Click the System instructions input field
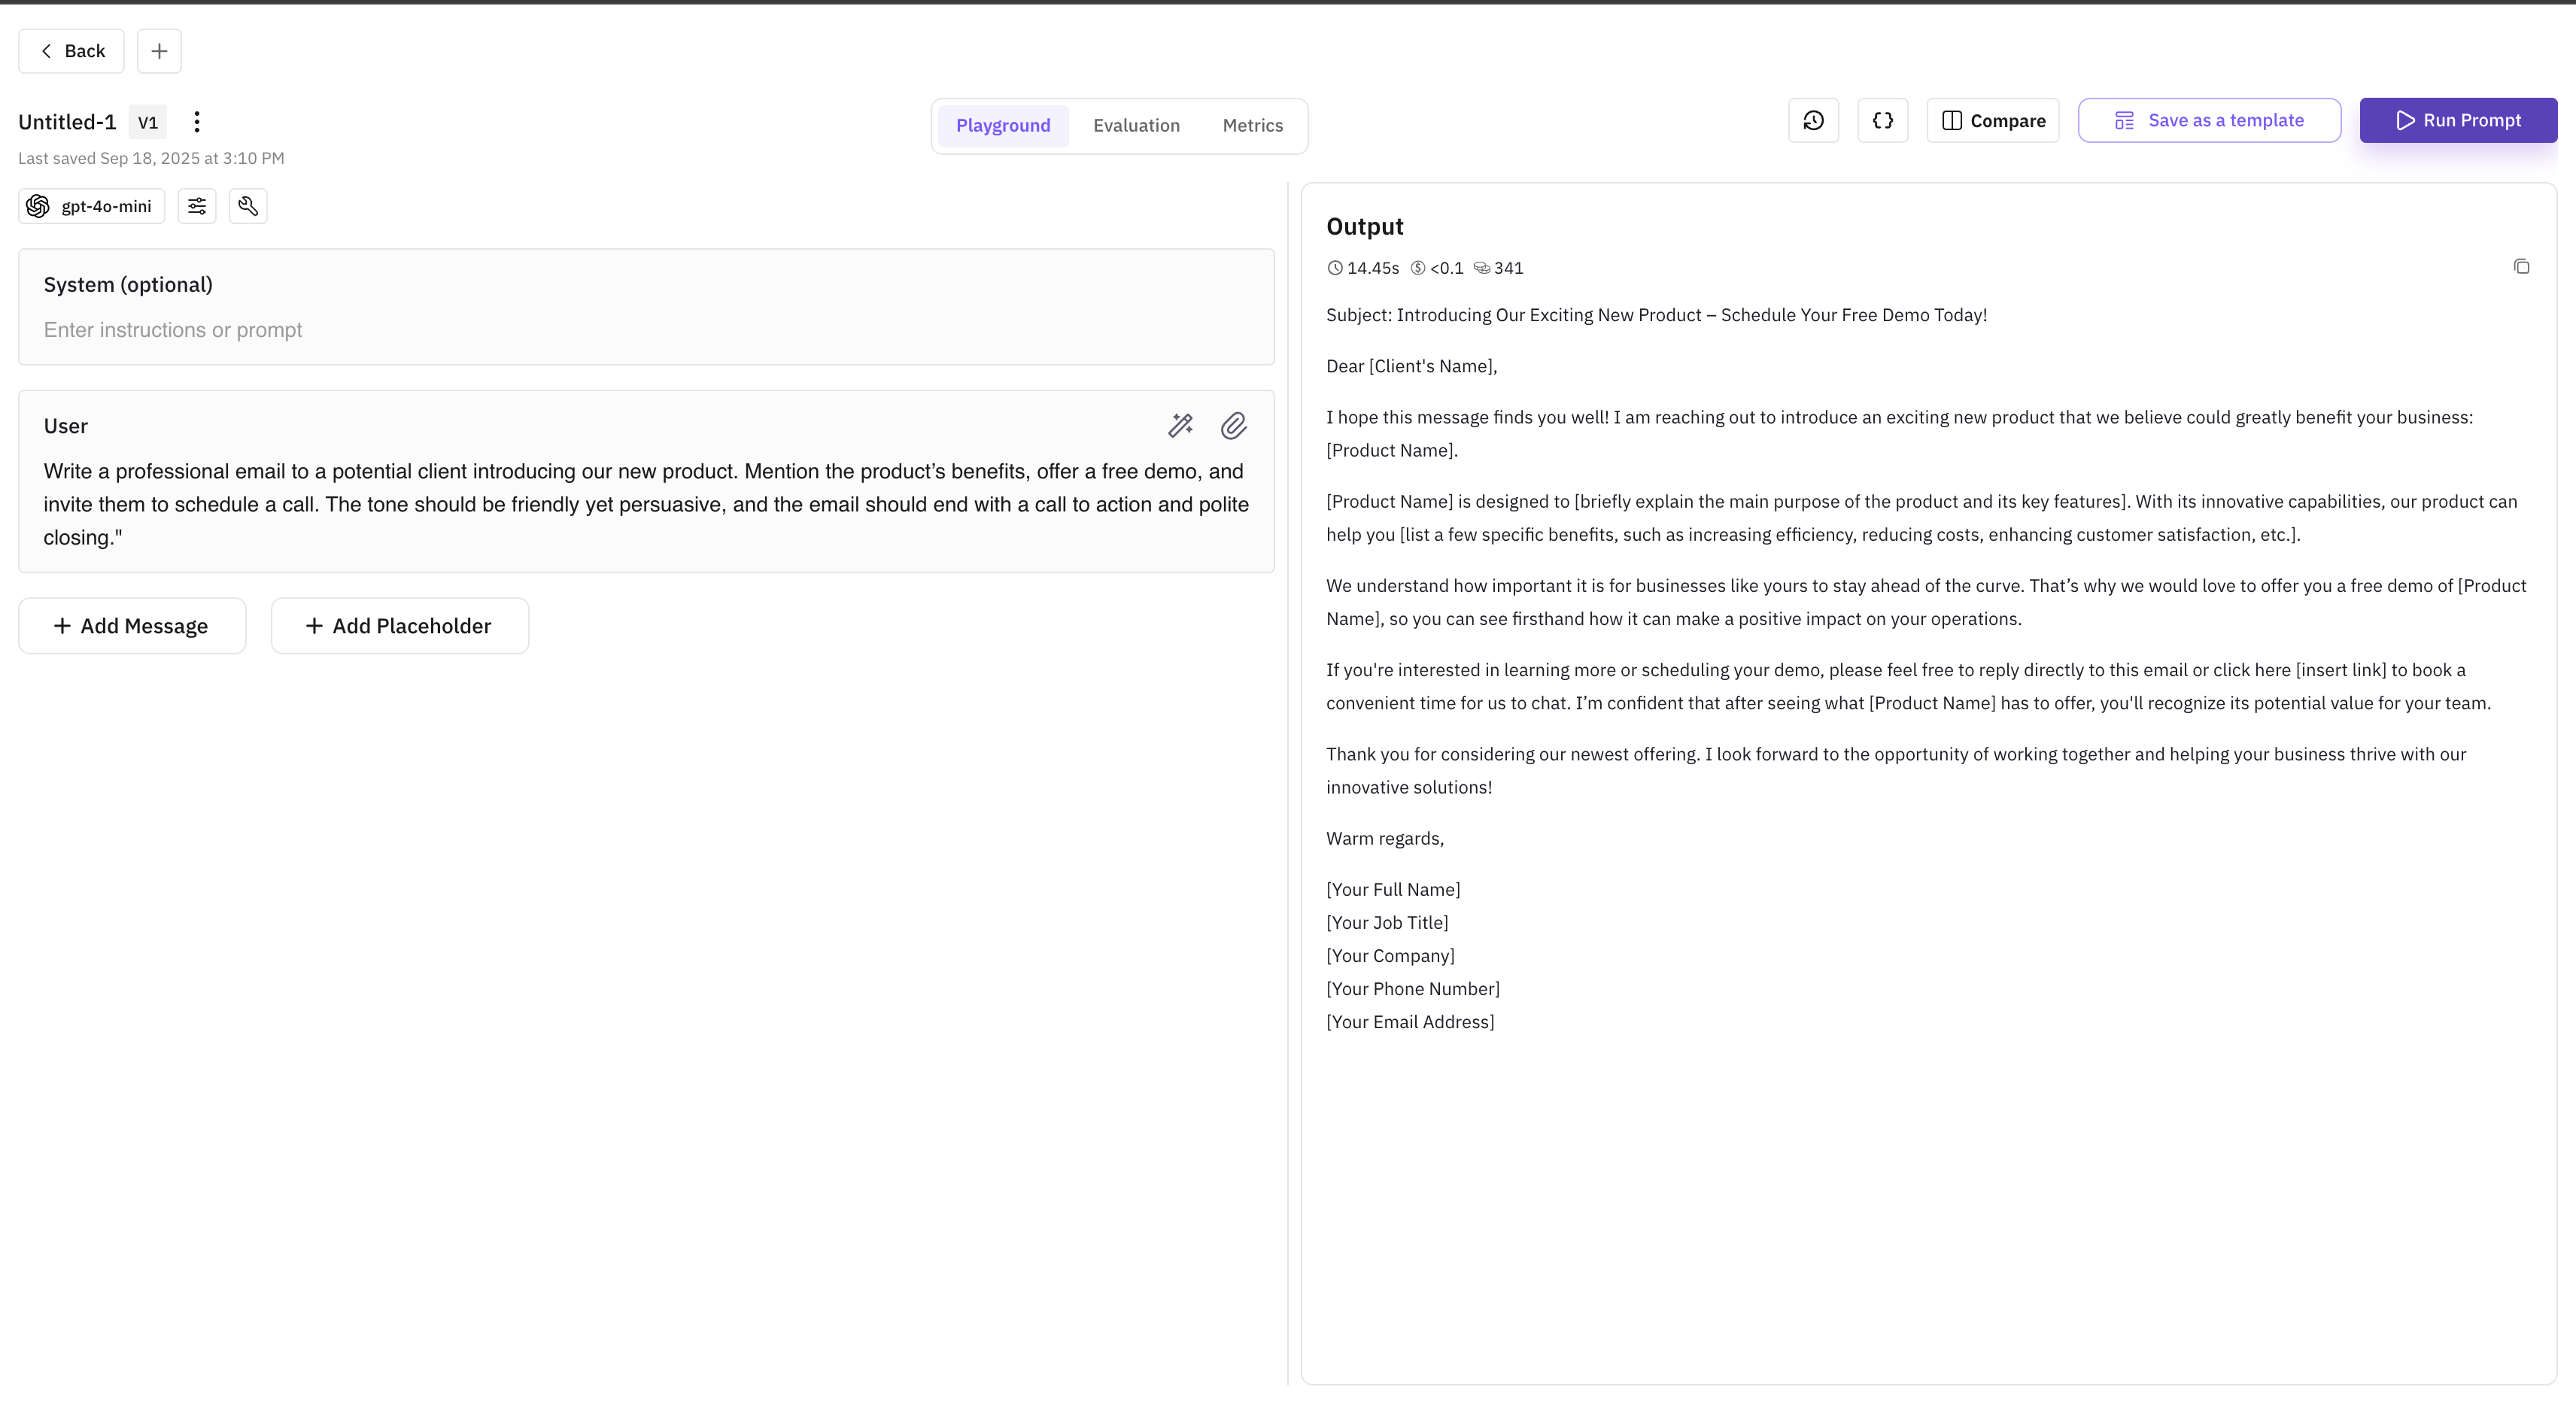 pyautogui.click(x=646, y=330)
